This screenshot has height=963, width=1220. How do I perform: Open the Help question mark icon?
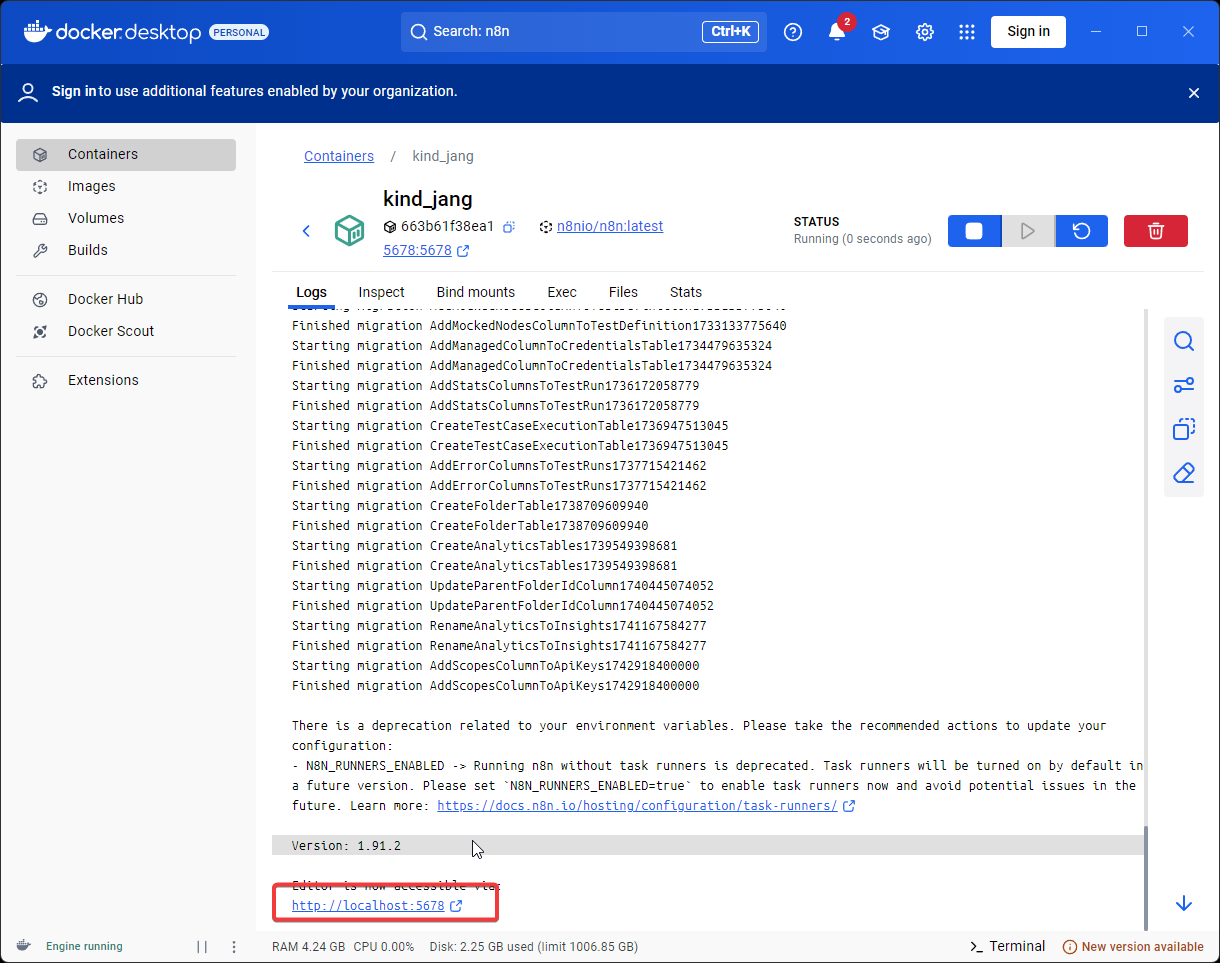(793, 32)
